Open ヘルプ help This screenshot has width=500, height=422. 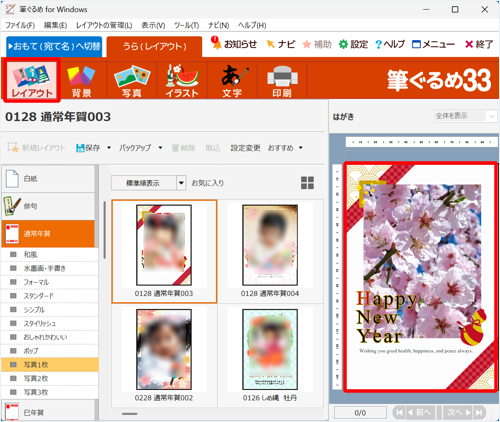coord(390,44)
